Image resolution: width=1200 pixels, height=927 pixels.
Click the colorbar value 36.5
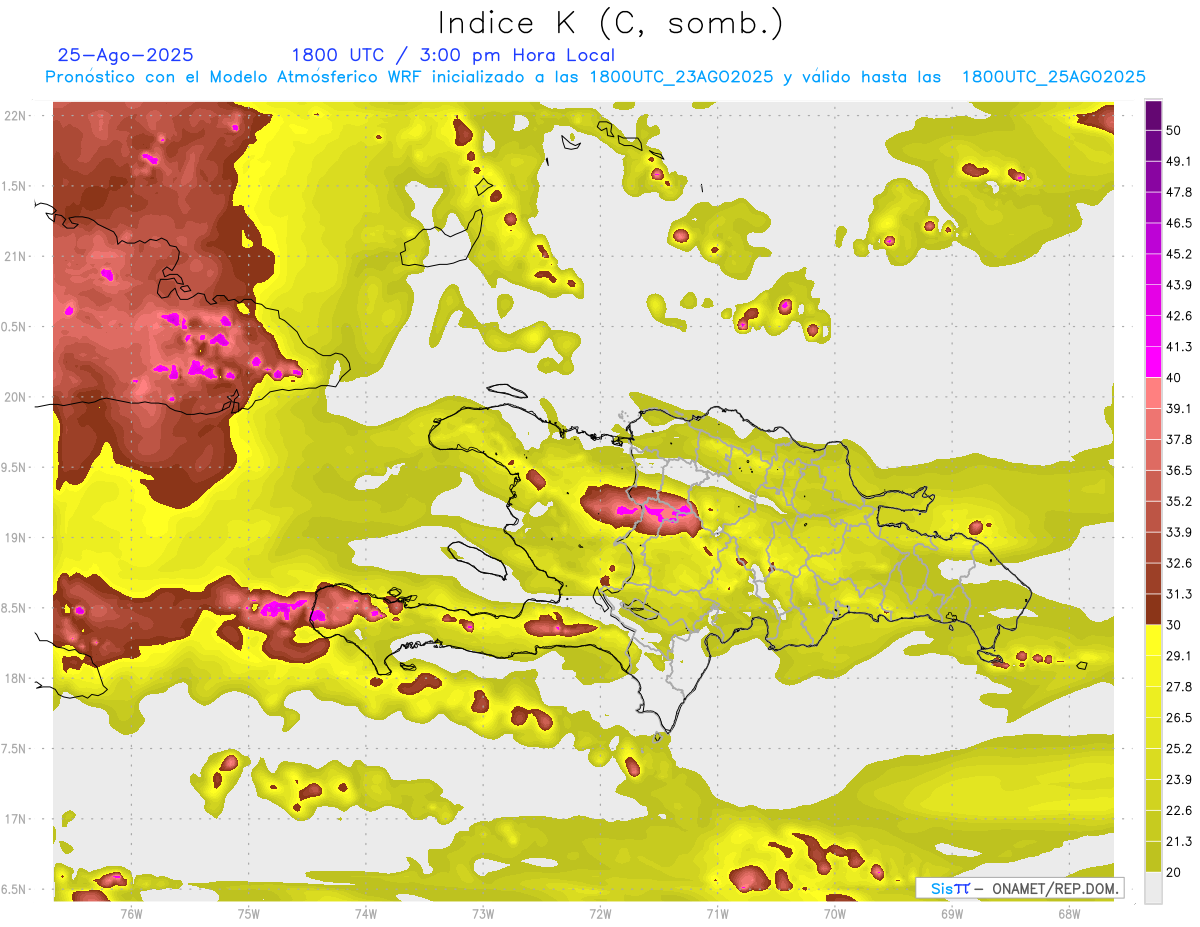(x=1178, y=470)
